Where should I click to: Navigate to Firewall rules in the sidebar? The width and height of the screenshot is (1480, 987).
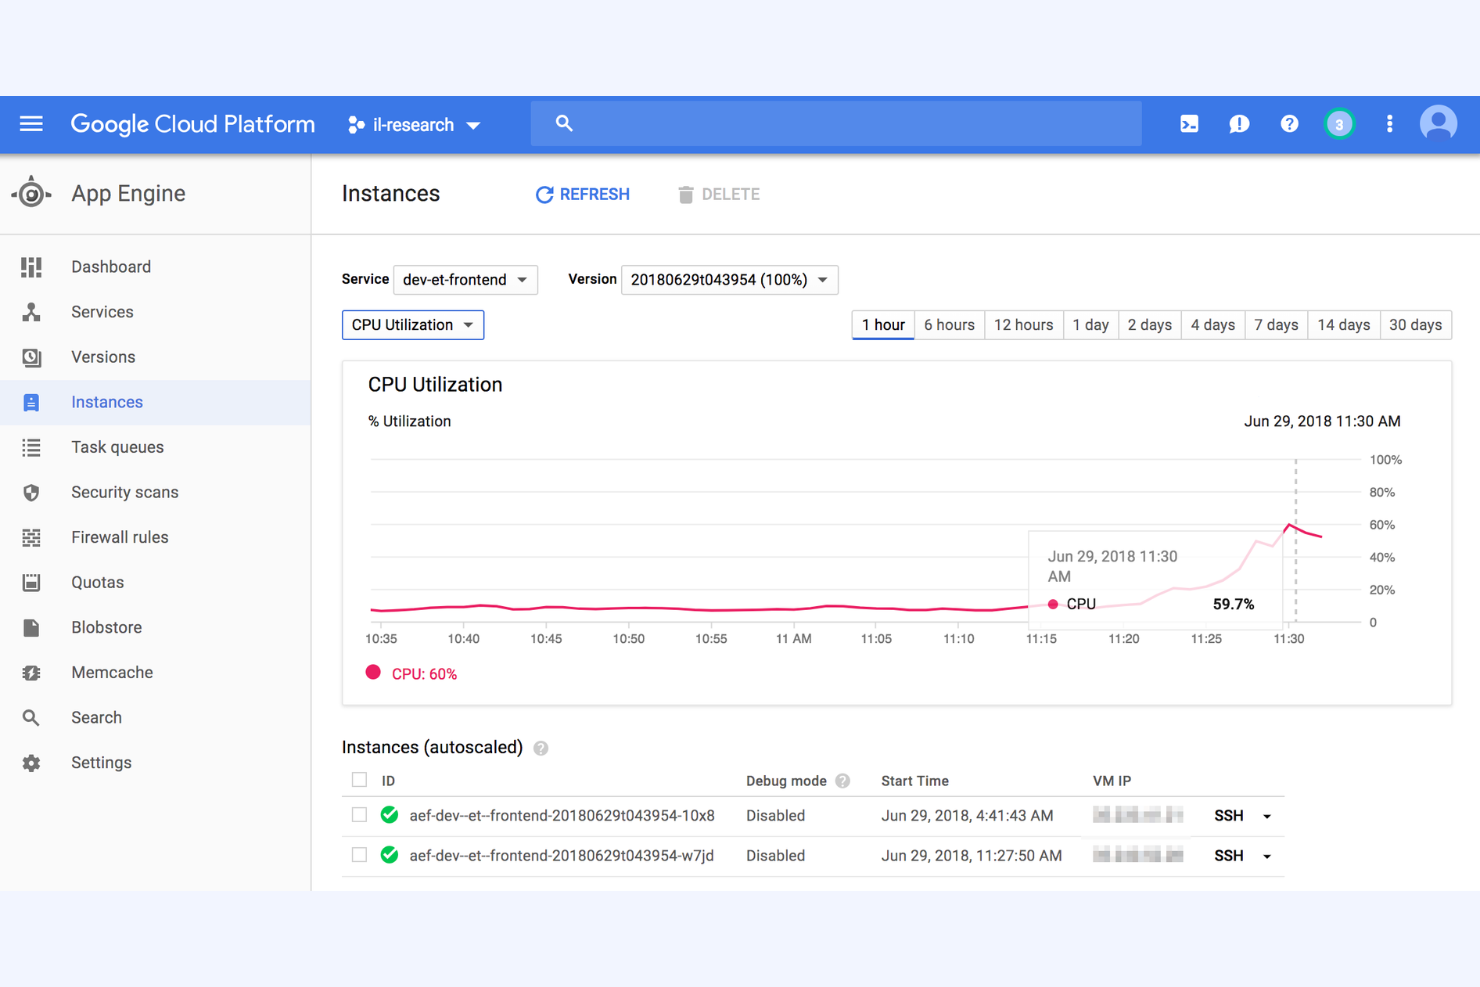31,537
